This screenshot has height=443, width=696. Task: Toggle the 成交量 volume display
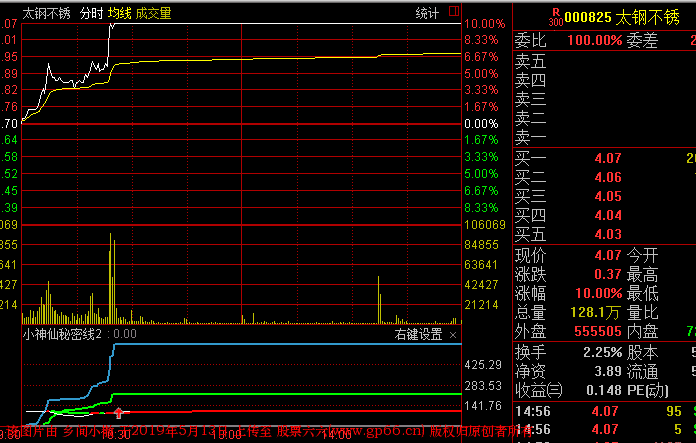(x=153, y=13)
